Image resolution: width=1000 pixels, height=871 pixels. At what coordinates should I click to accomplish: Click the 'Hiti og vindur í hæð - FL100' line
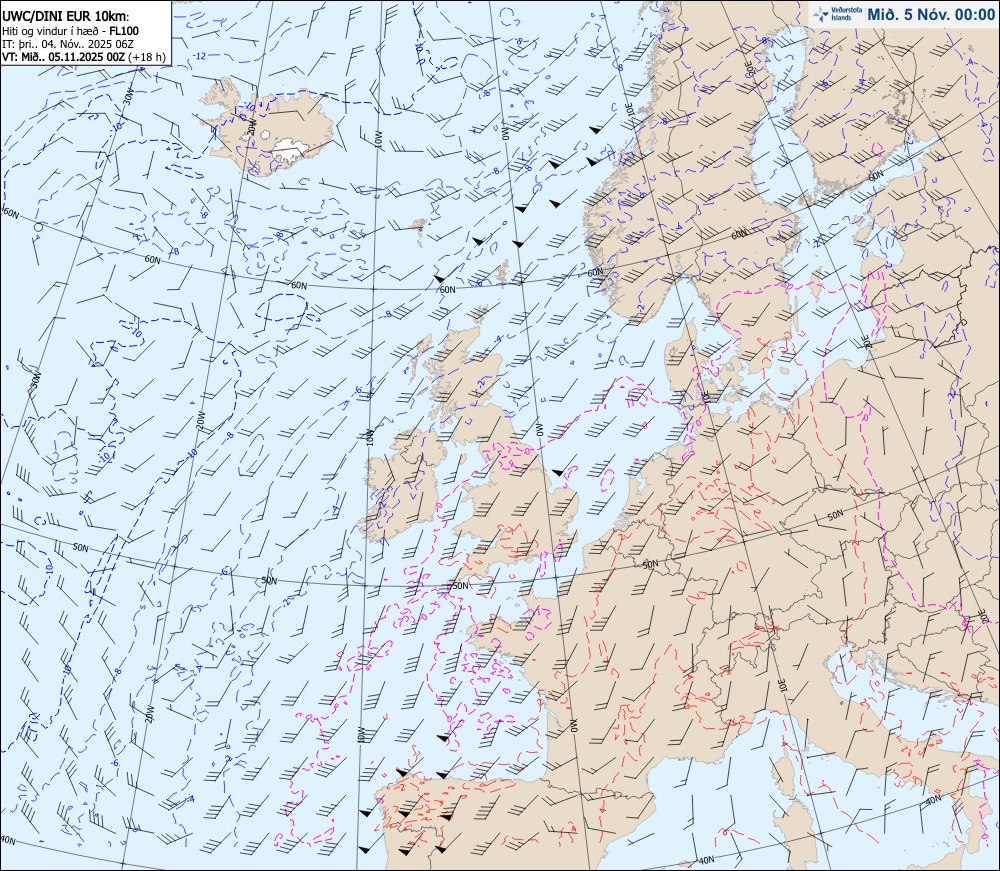tap(71, 31)
